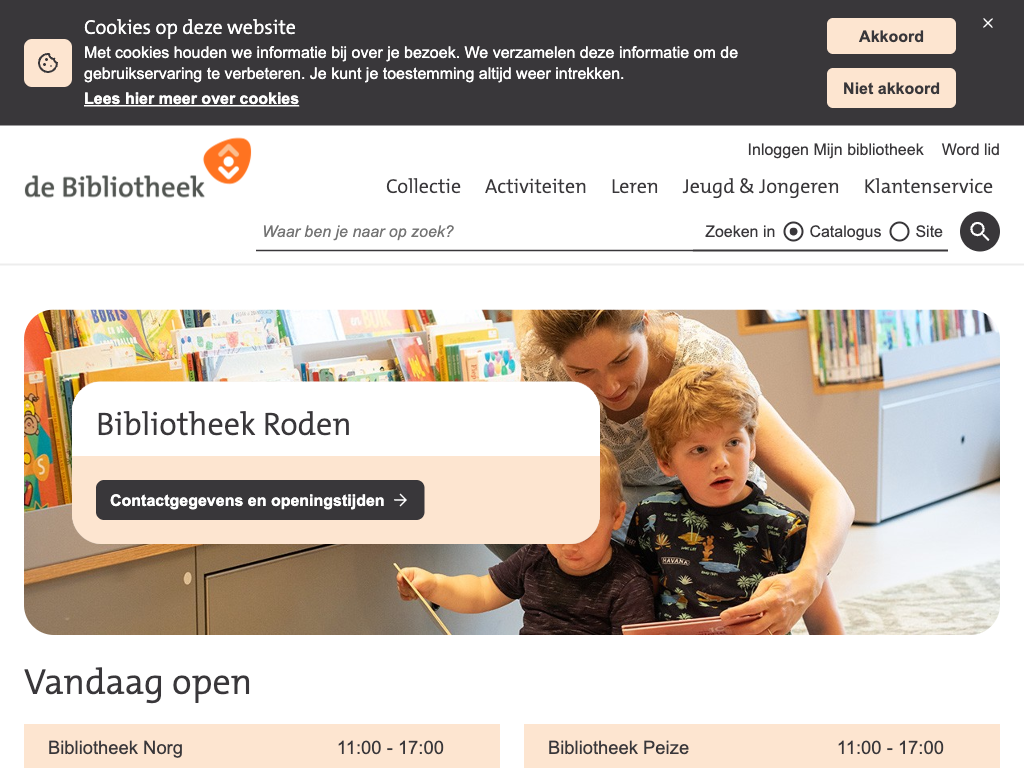The width and height of the screenshot is (1024, 768).
Task: Open the Leren menu
Action: pos(634,186)
